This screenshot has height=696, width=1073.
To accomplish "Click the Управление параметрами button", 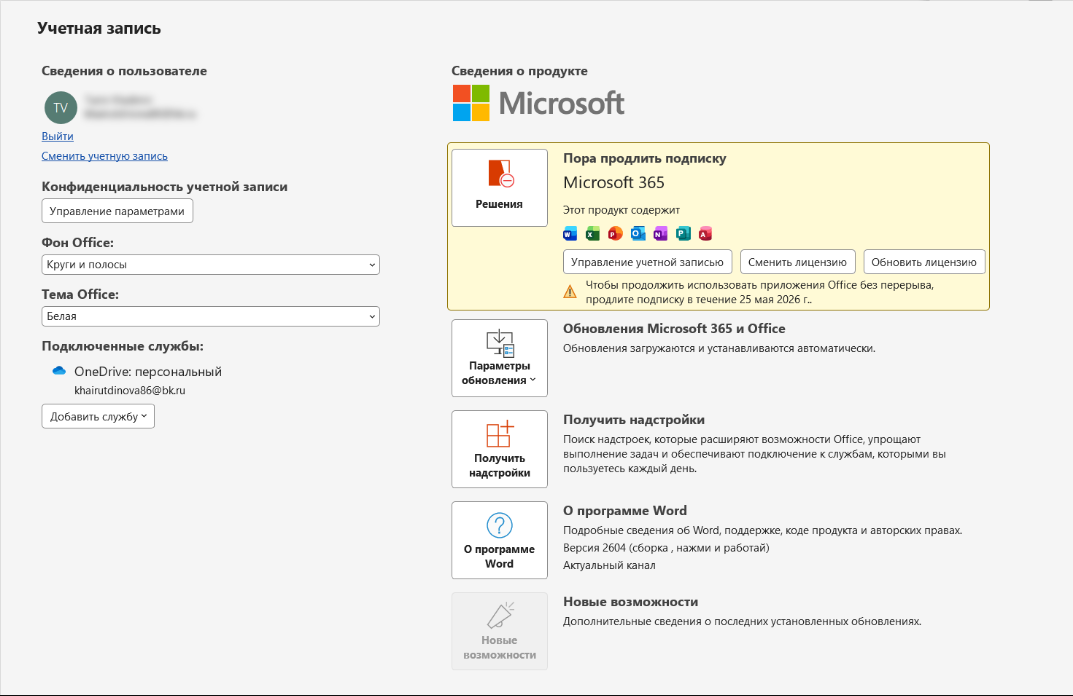I will 117,211.
